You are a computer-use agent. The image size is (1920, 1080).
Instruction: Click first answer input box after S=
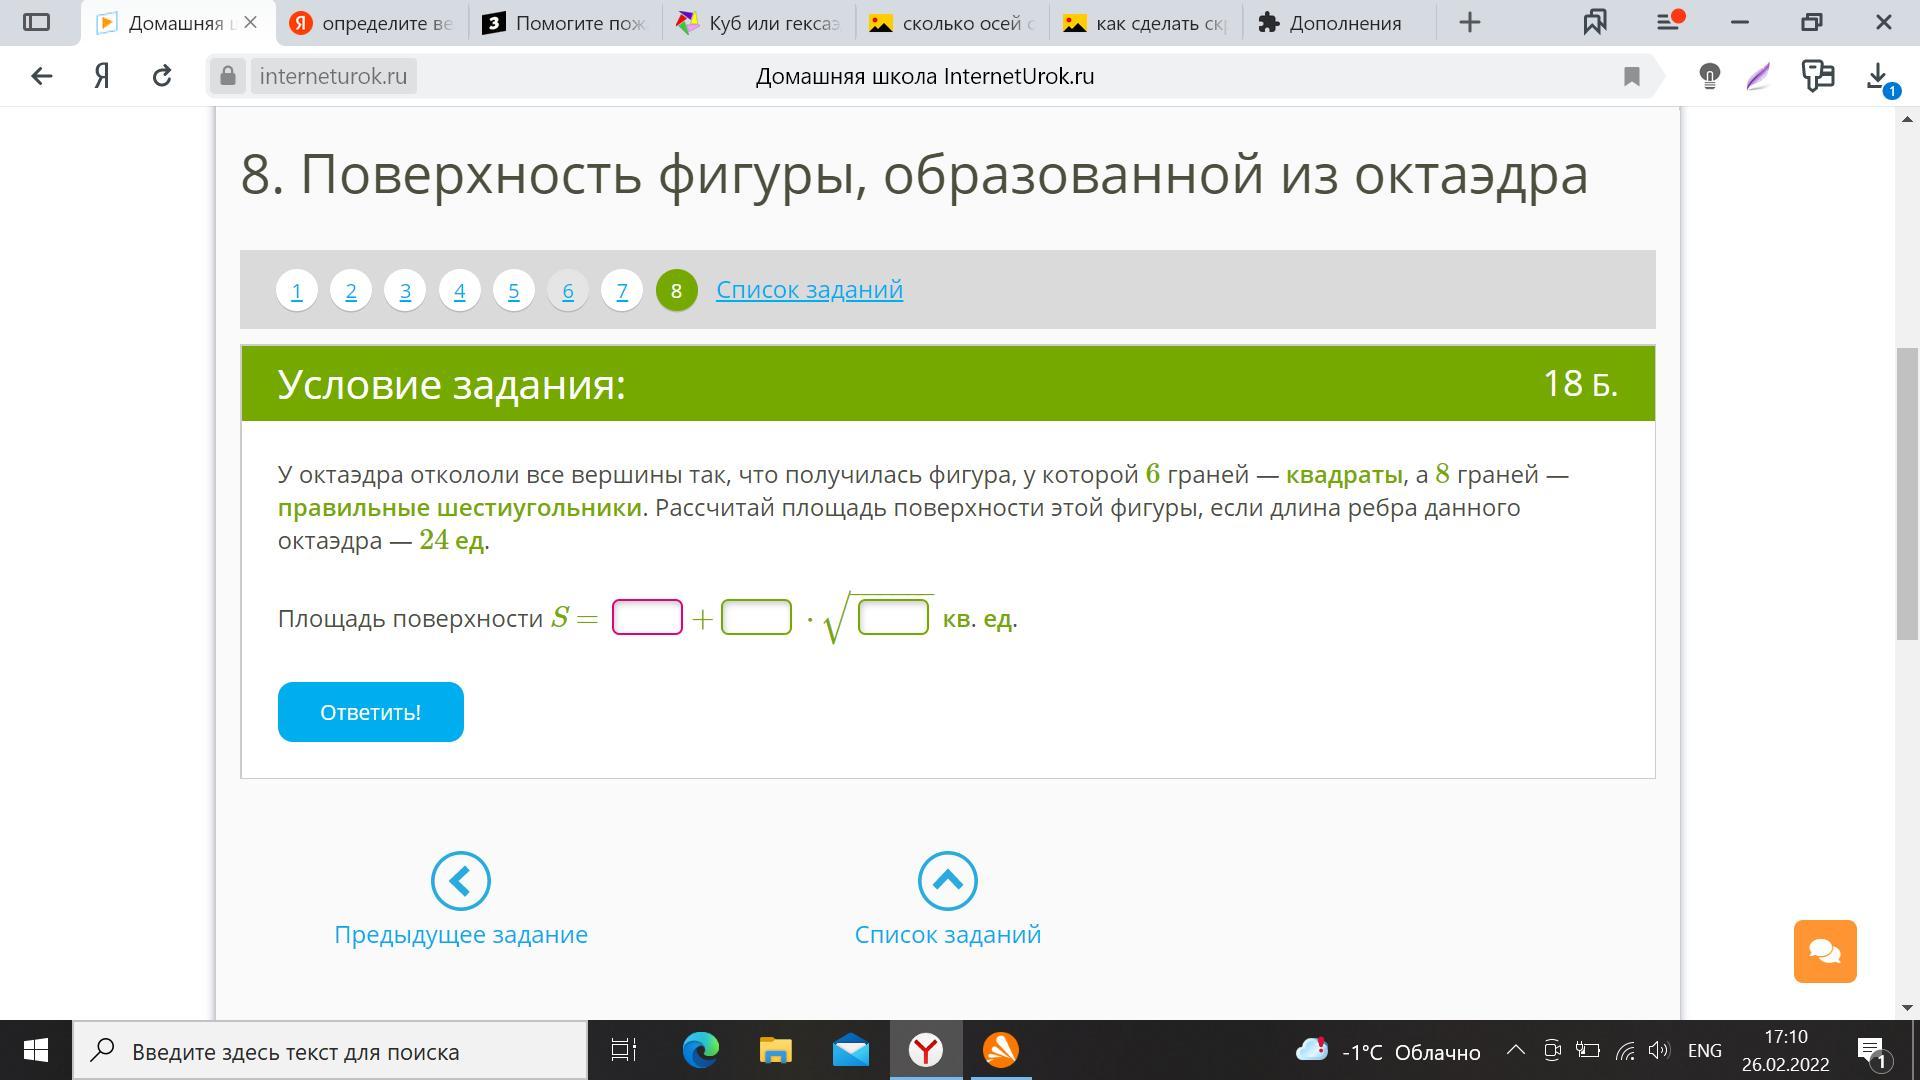[647, 617]
